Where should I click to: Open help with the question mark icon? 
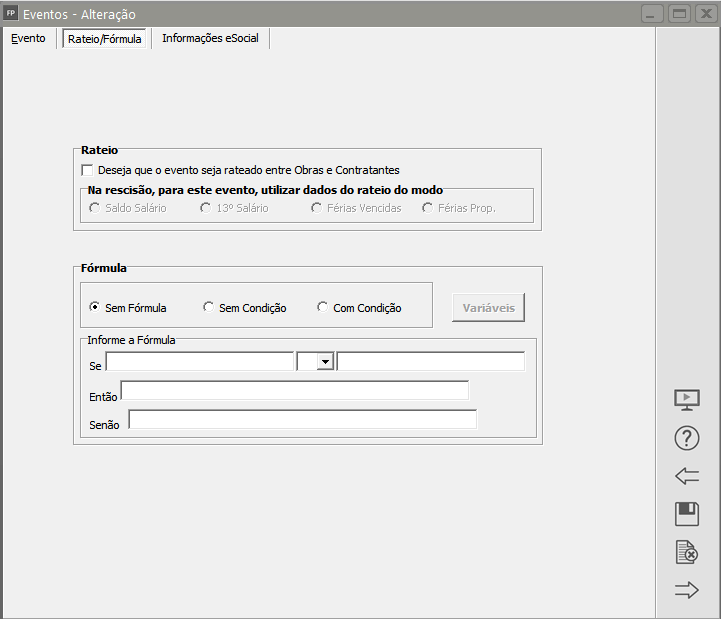pos(687,438)
